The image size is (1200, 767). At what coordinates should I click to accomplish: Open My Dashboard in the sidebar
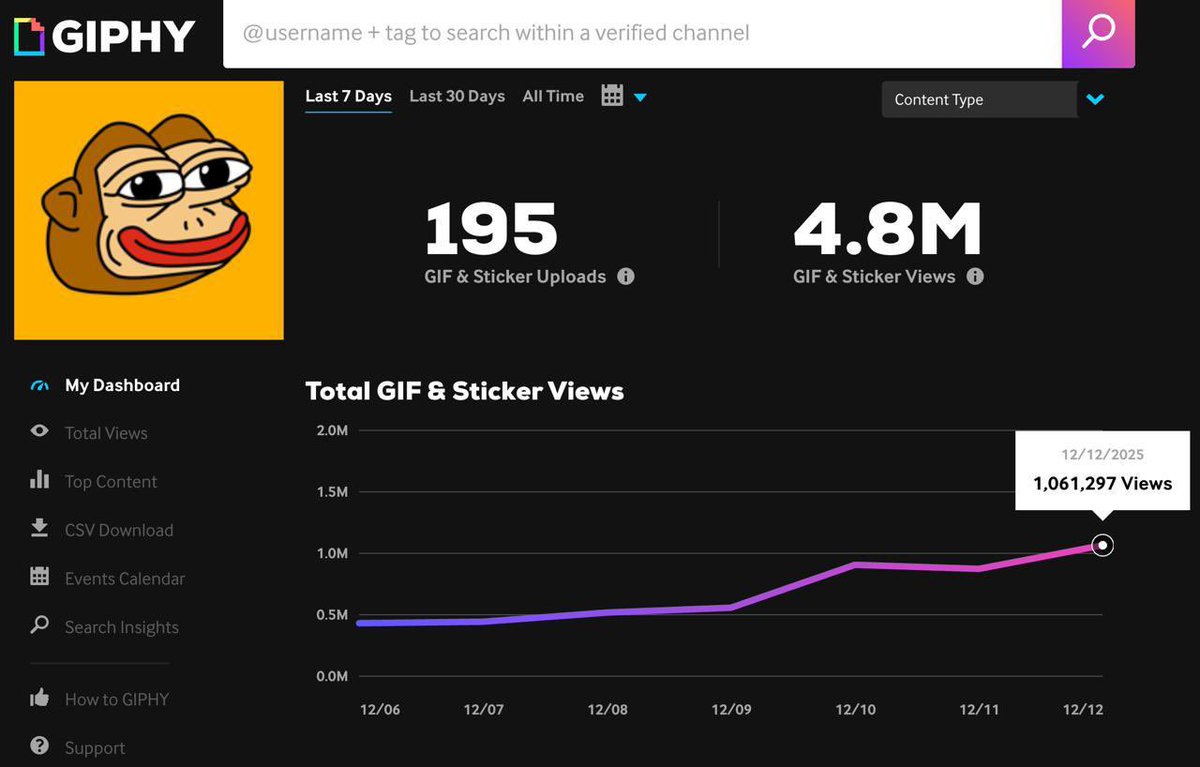pos(122,385)
